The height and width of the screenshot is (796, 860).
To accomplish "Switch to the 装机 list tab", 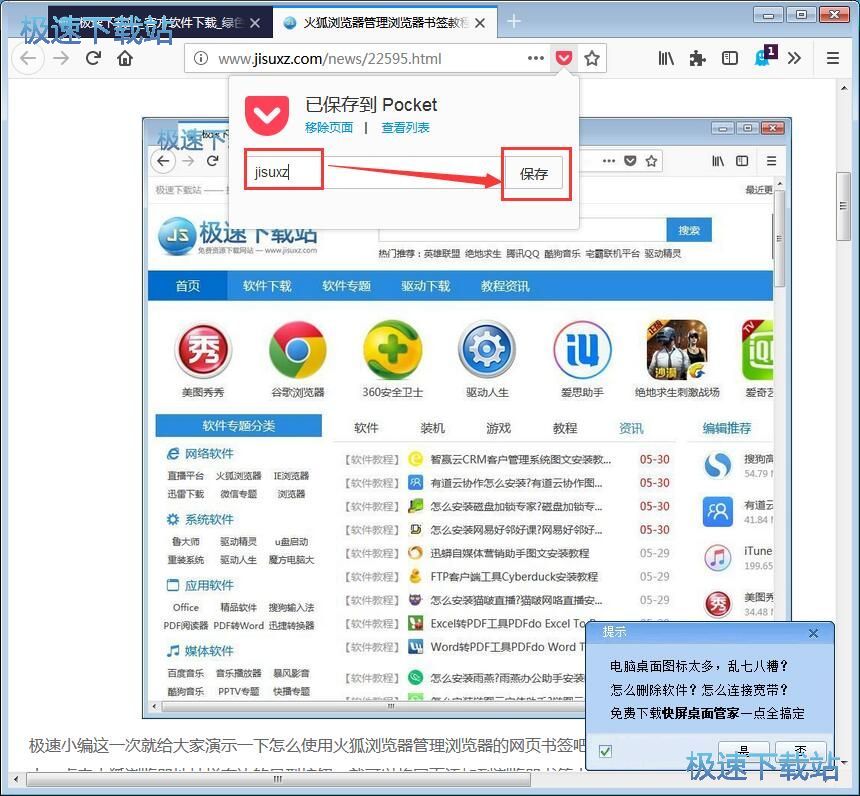I will coord(433,428).
